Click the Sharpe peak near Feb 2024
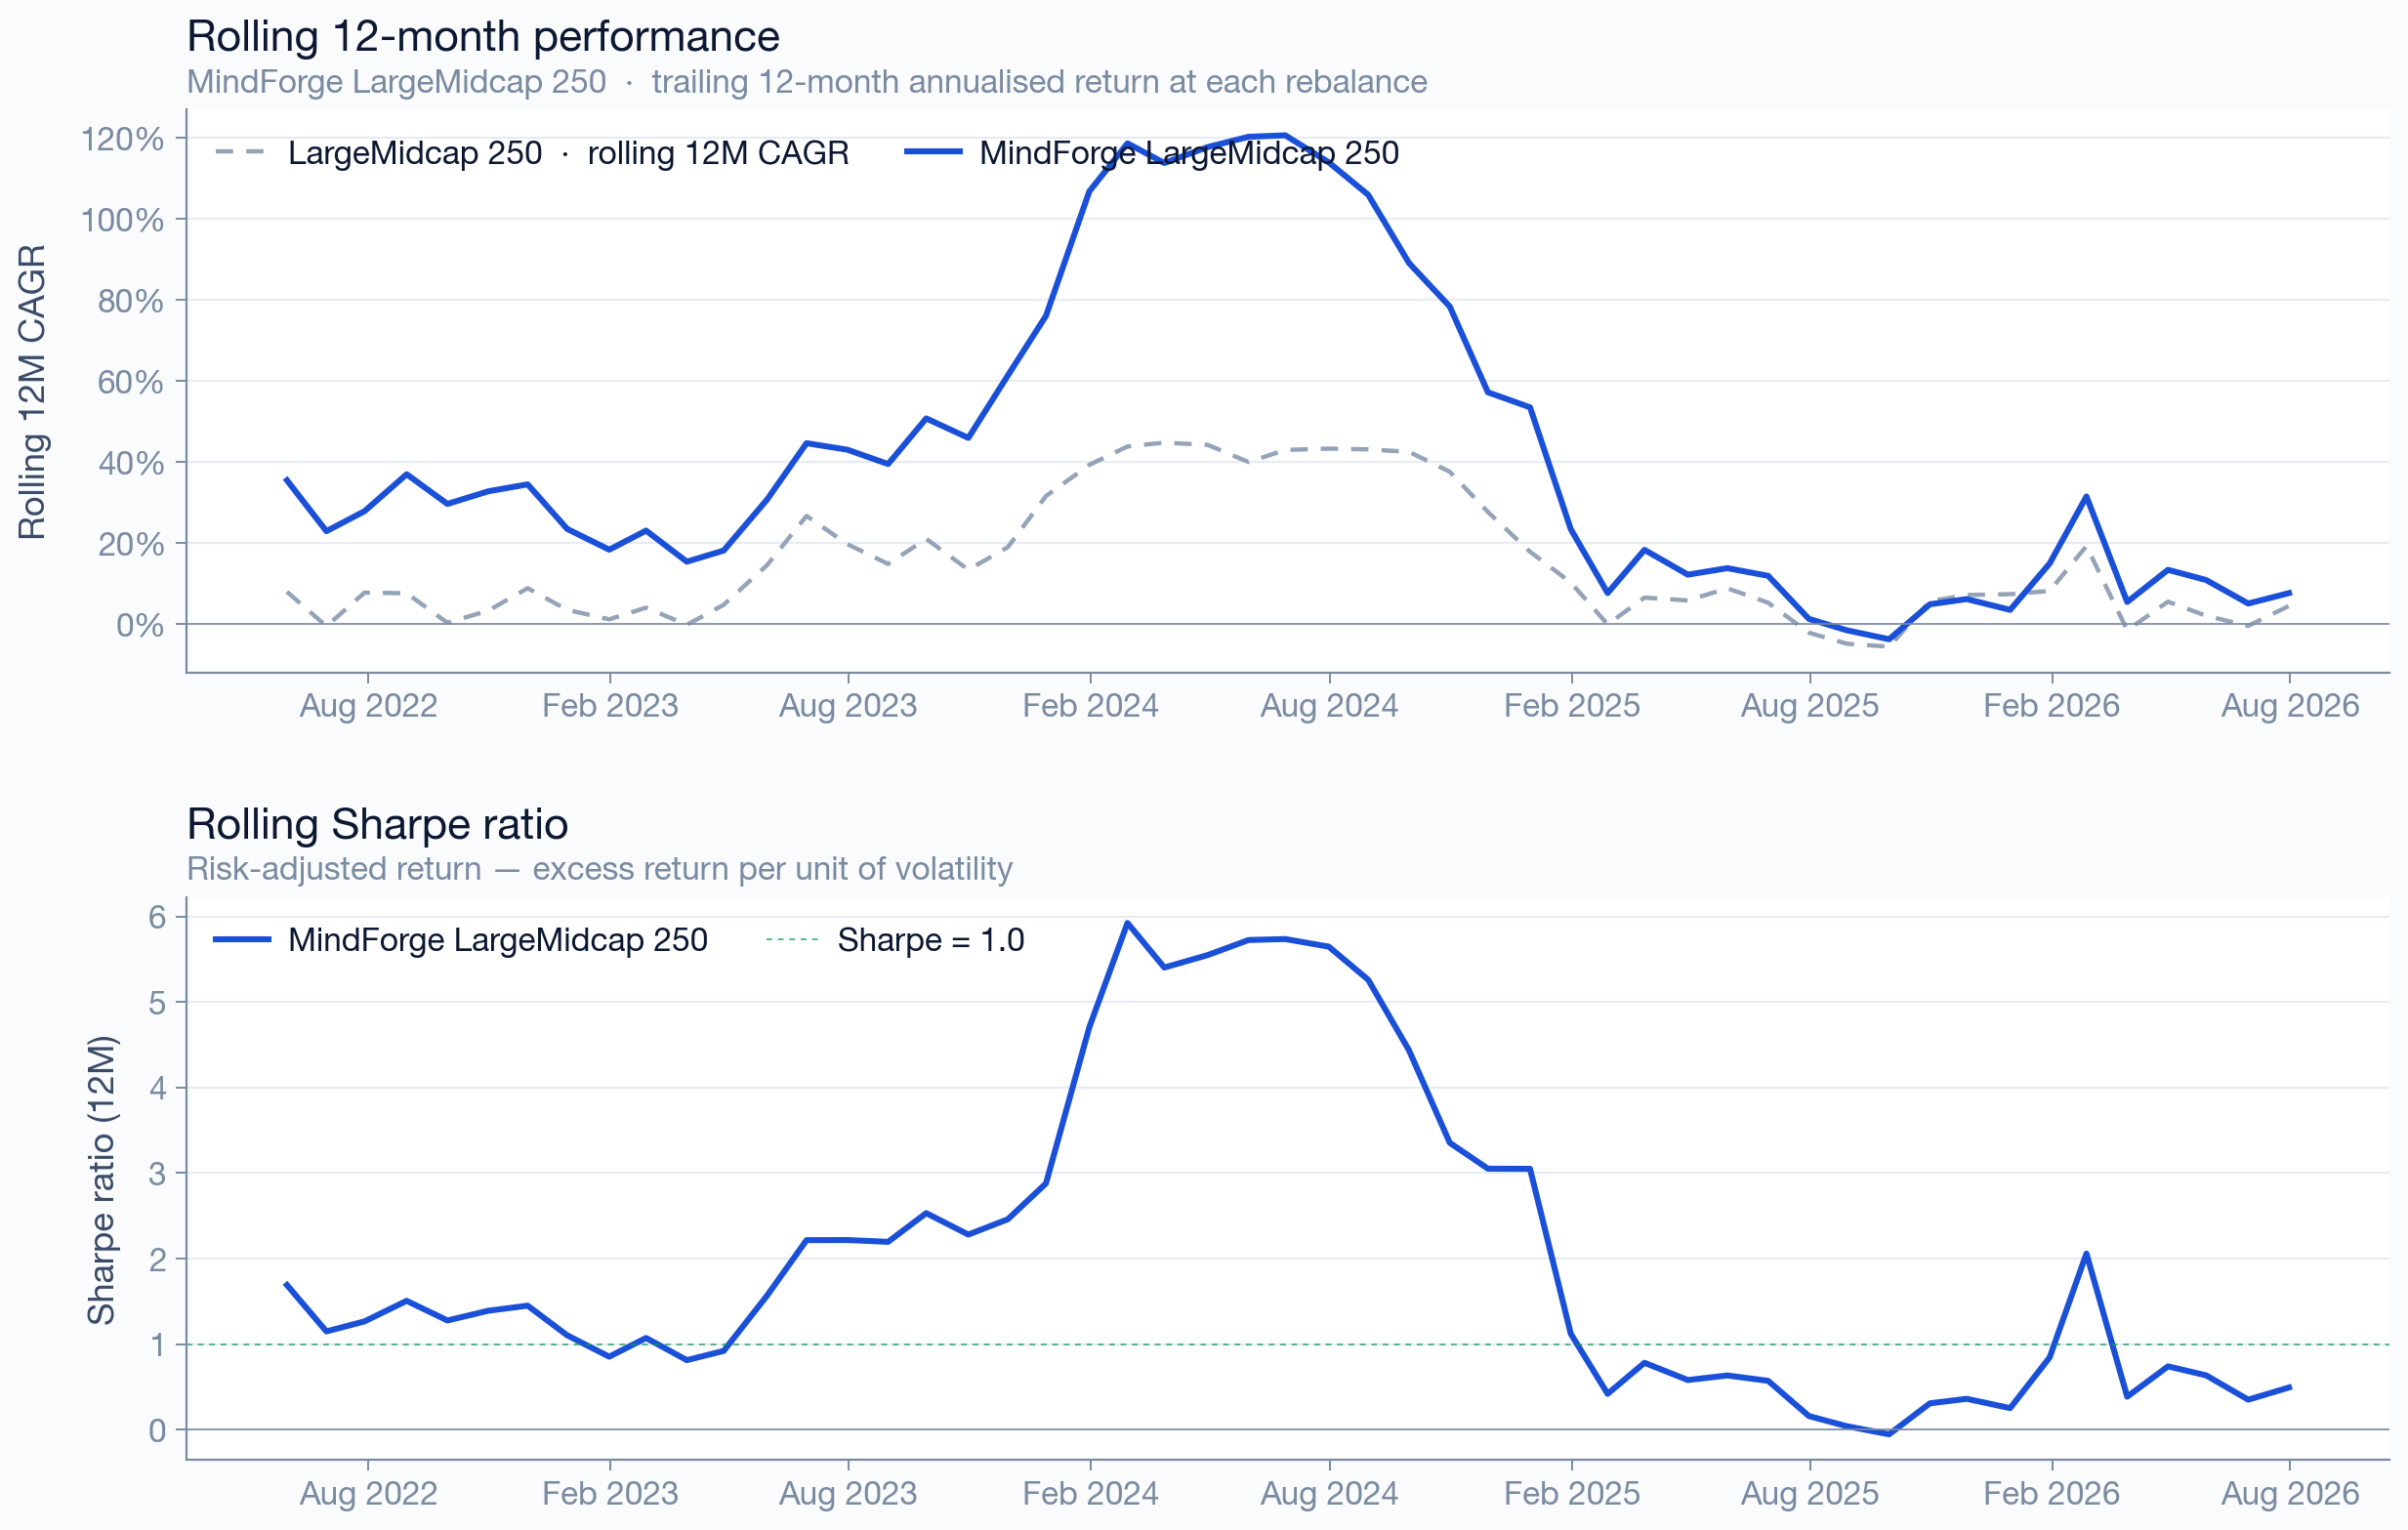2408x1530 pixels. (x=1127, y=922)
